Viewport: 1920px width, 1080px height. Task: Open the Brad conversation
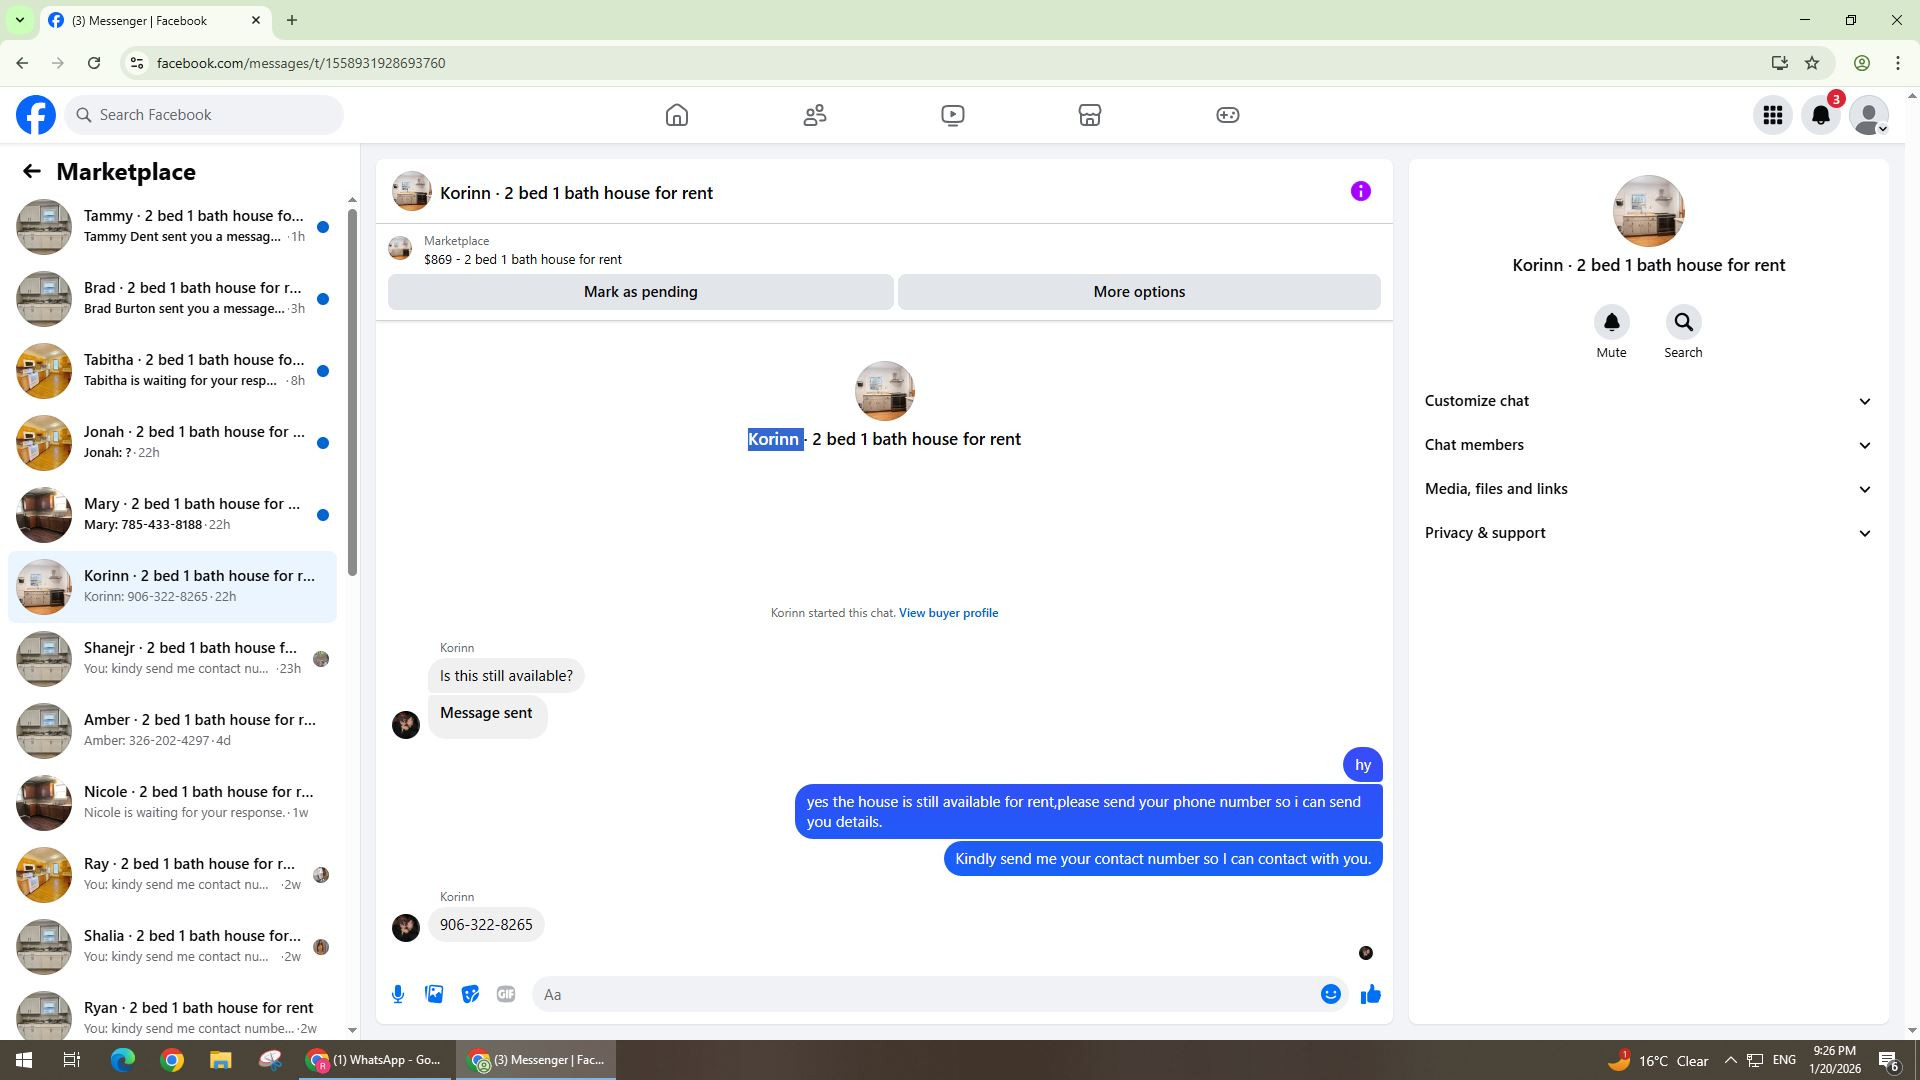172,299
